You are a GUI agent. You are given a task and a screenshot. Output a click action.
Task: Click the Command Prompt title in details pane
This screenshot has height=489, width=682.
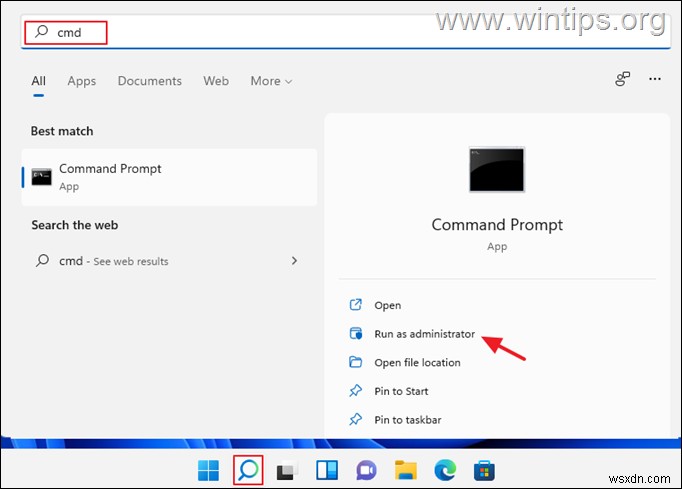(x=497, y=224)
